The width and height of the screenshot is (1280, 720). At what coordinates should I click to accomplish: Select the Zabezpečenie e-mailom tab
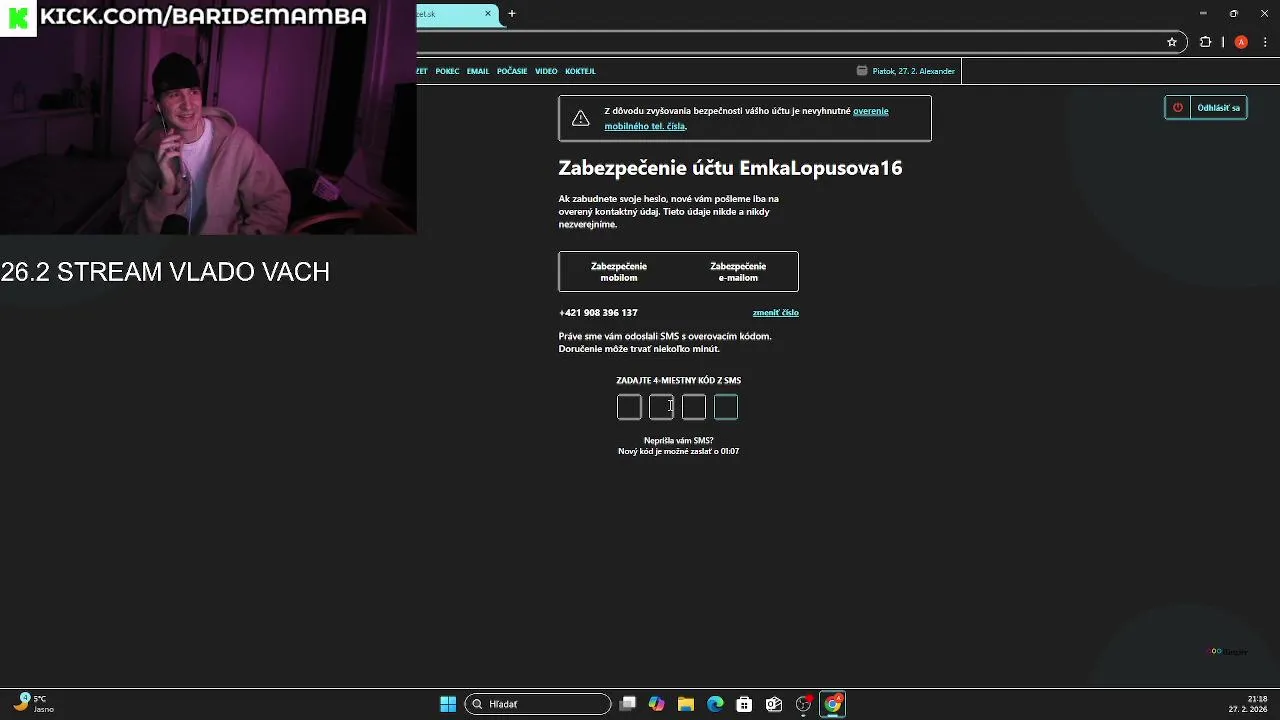click(738, 272)
